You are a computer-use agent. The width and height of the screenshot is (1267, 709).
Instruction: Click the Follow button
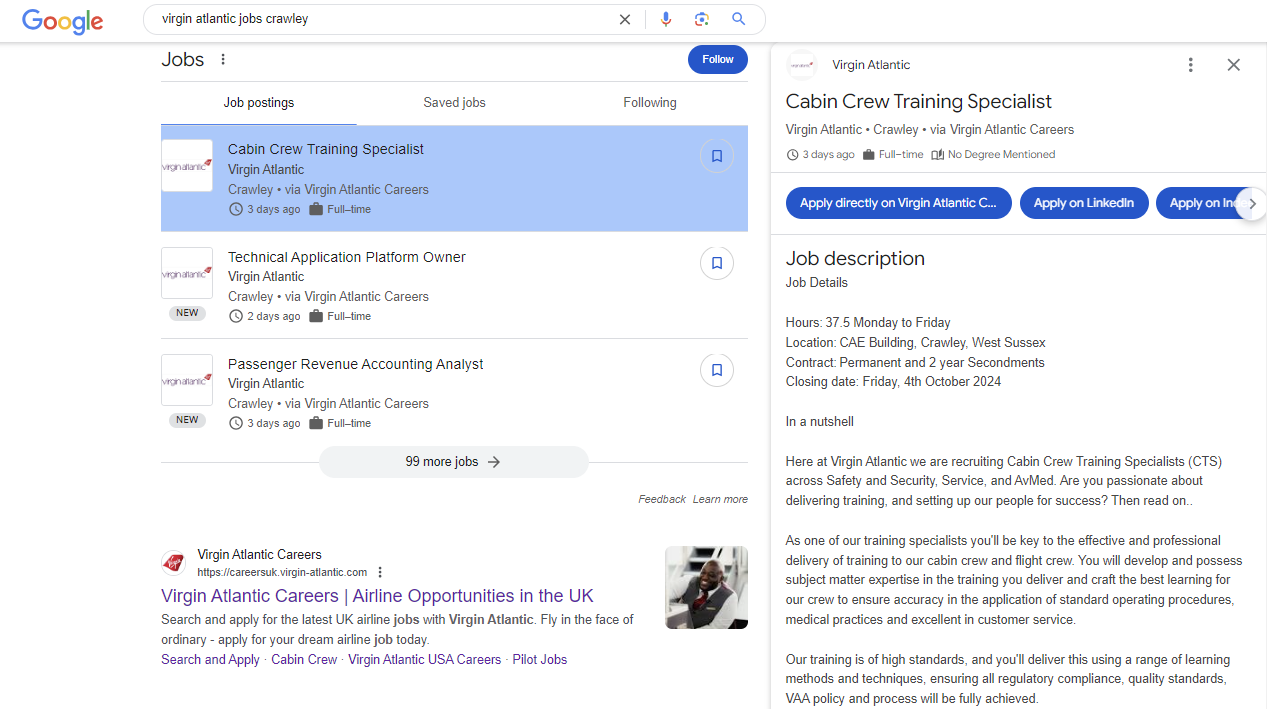coord(718,59)
